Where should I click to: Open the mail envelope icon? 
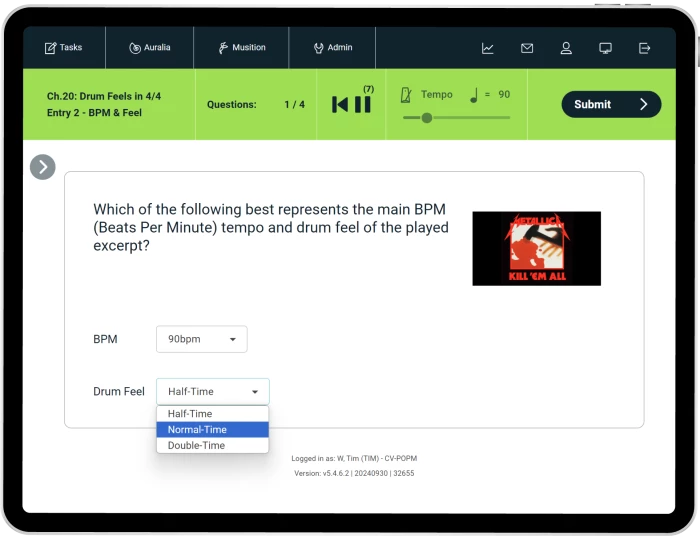point(527,48)
